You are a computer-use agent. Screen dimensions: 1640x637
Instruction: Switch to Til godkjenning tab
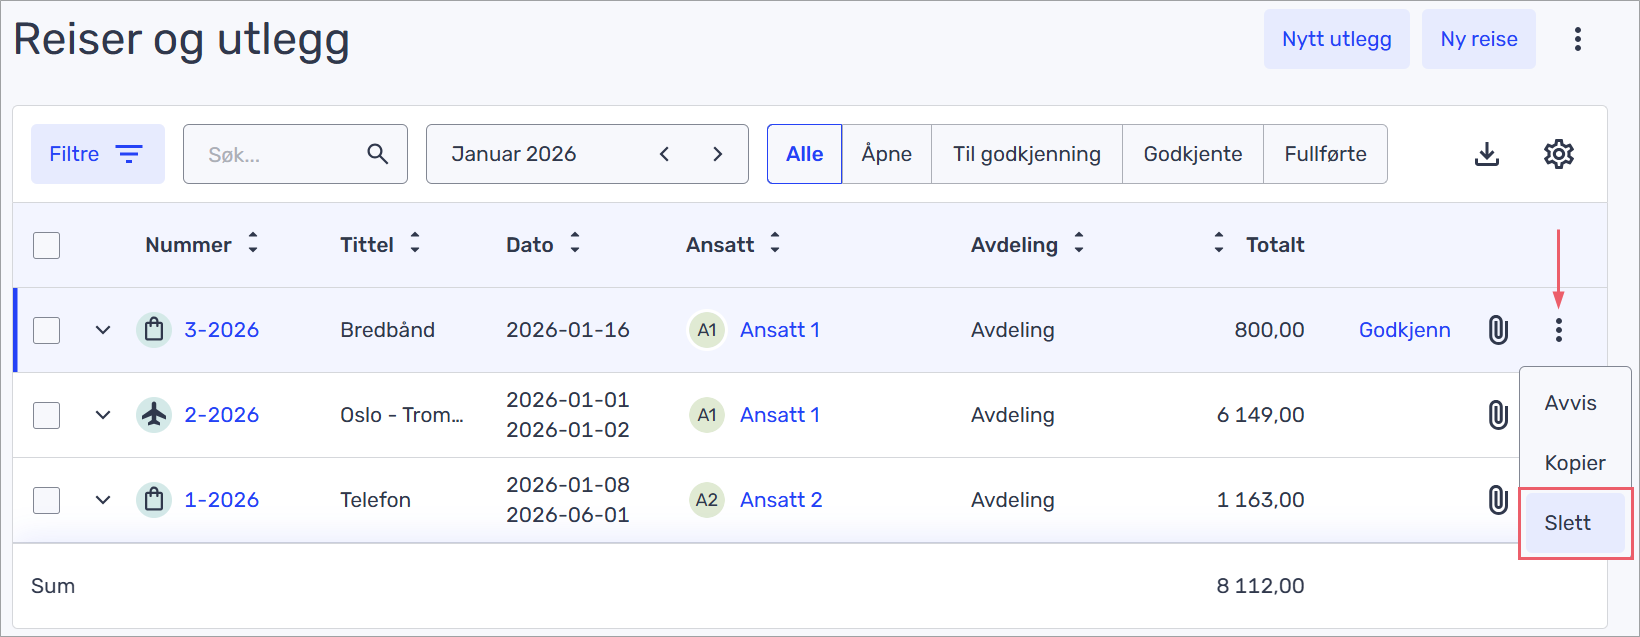(x=1026, y=154)
